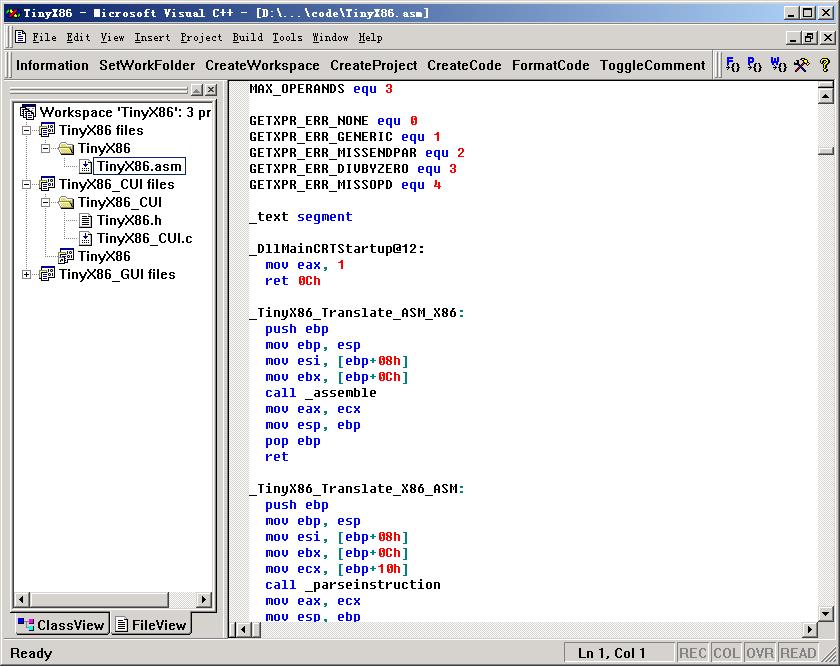Click the 'Ln 1, Col 1' status bar field

[x=619, y=653]
